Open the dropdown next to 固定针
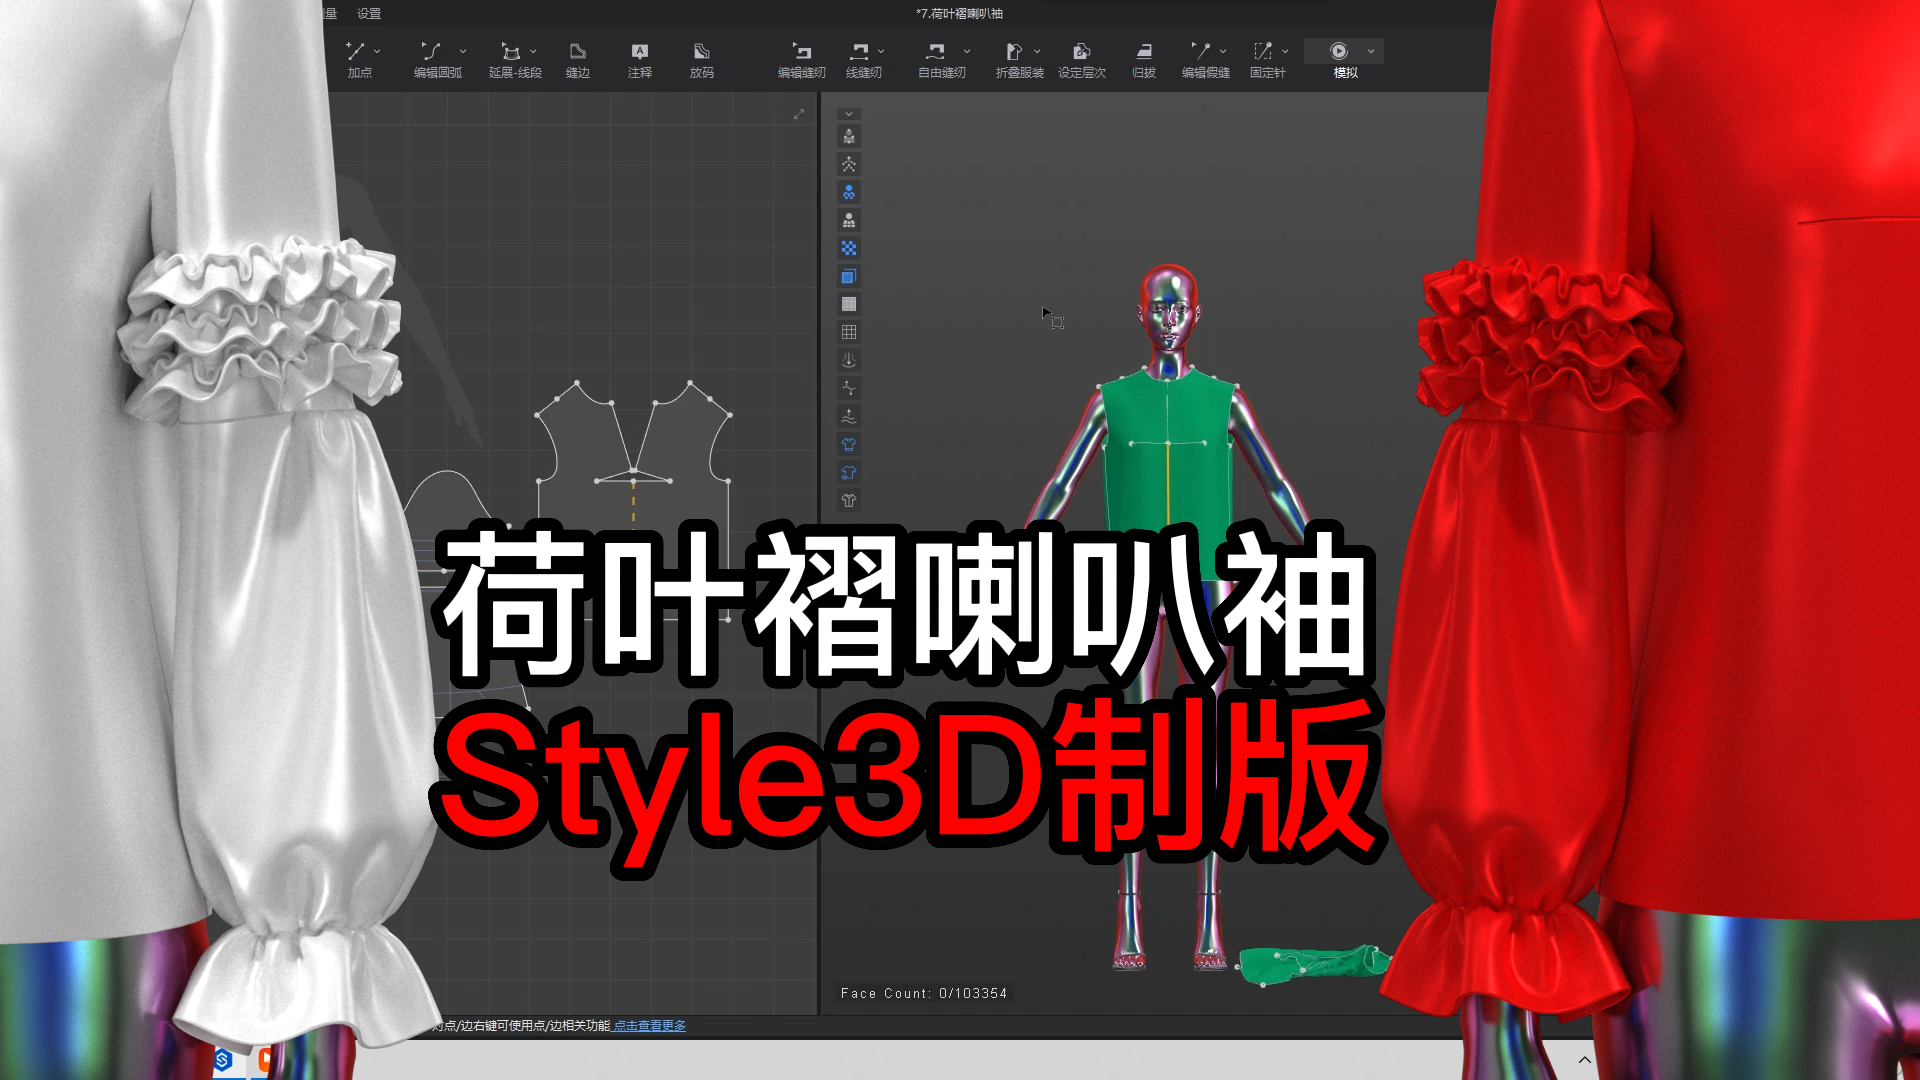Viewport: 1920px width, 1080px height. 1285,51
